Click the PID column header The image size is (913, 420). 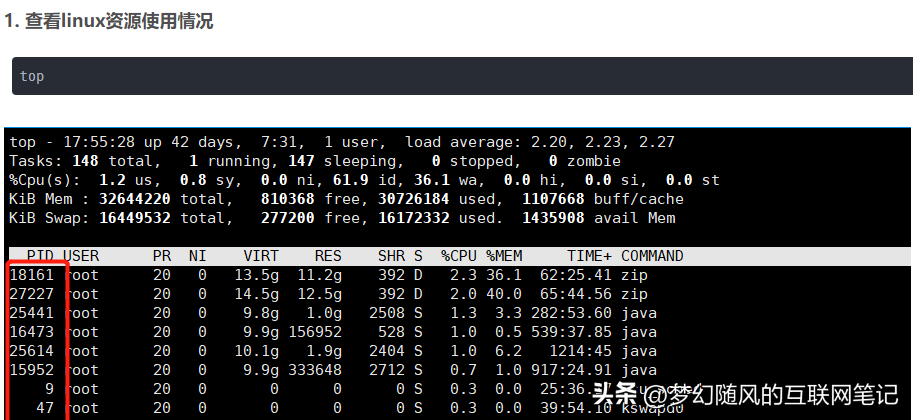pos(40,256)
